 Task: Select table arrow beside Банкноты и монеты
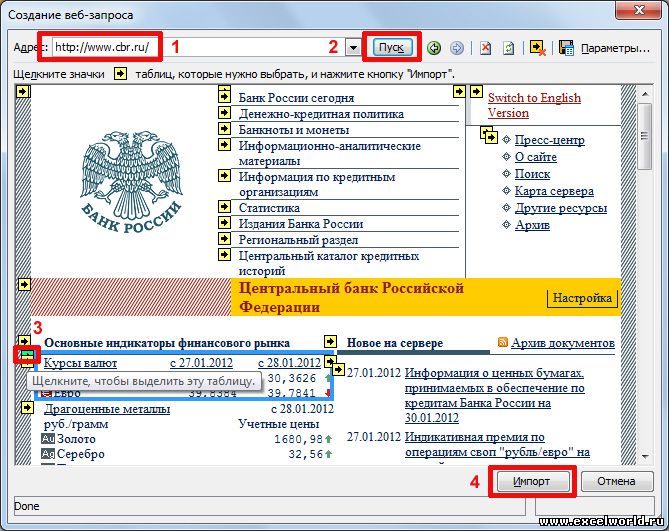[x=224, y=128]
